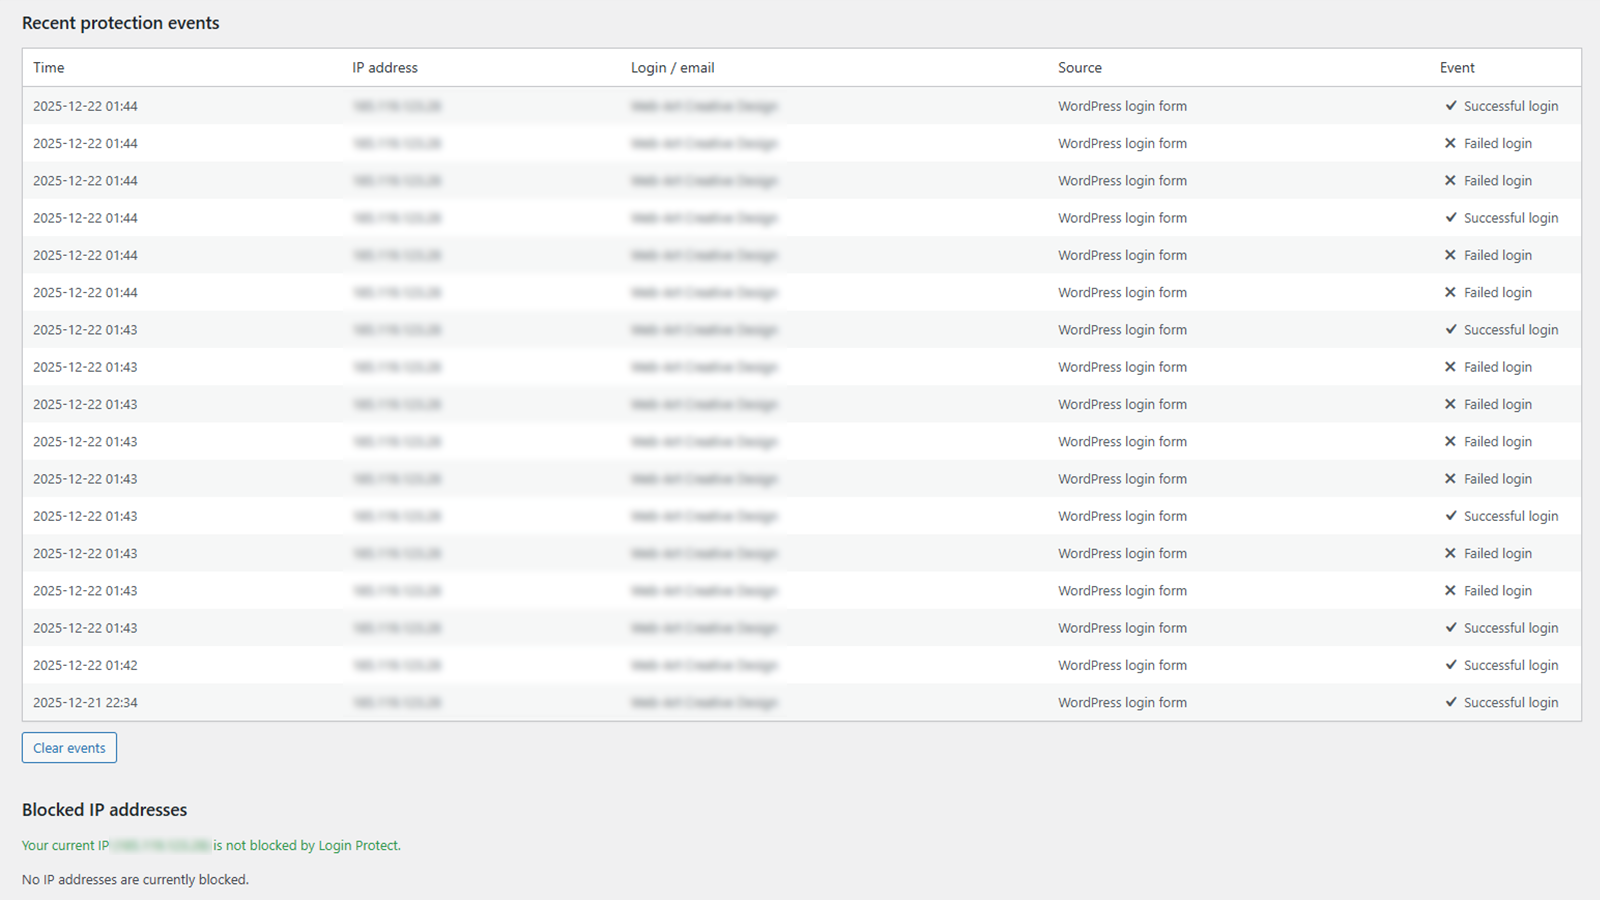Viewport: 1600px width, 900px height.
Task: Click the WordPress login form text in the top row
Action: click(1122, 105)
